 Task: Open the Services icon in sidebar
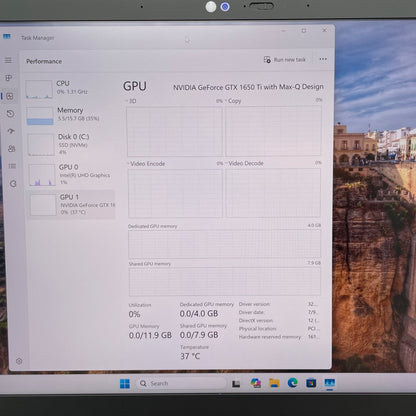[x=13, y=183]
